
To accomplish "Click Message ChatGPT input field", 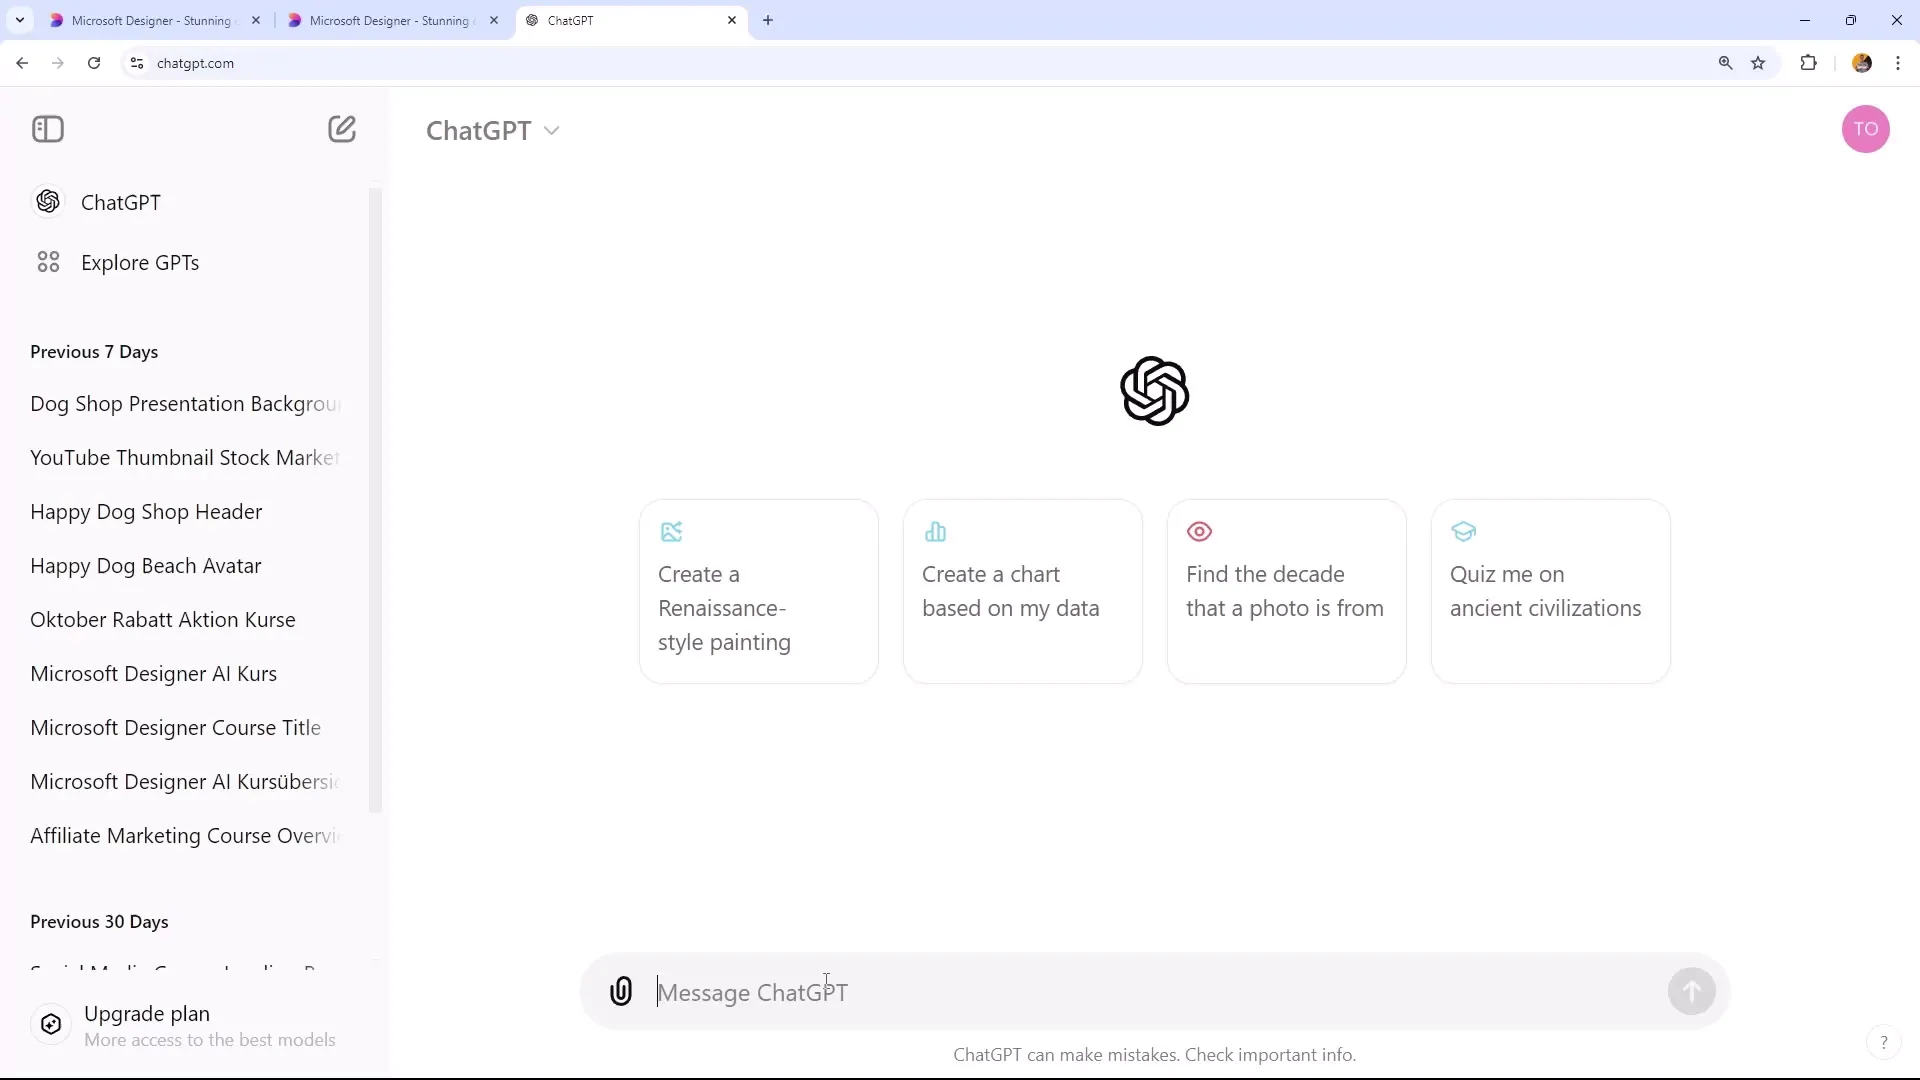I will pos(1154,993).
